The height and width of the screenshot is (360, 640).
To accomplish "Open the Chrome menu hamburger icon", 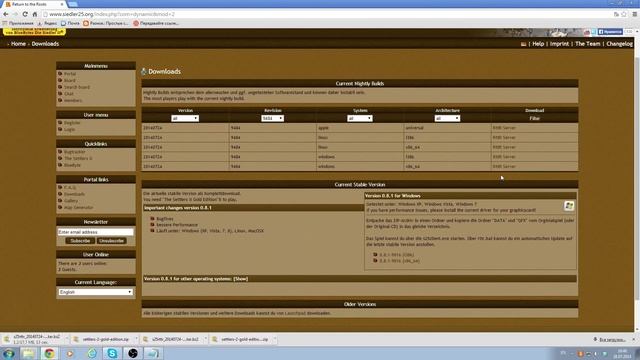I will 635,14.
